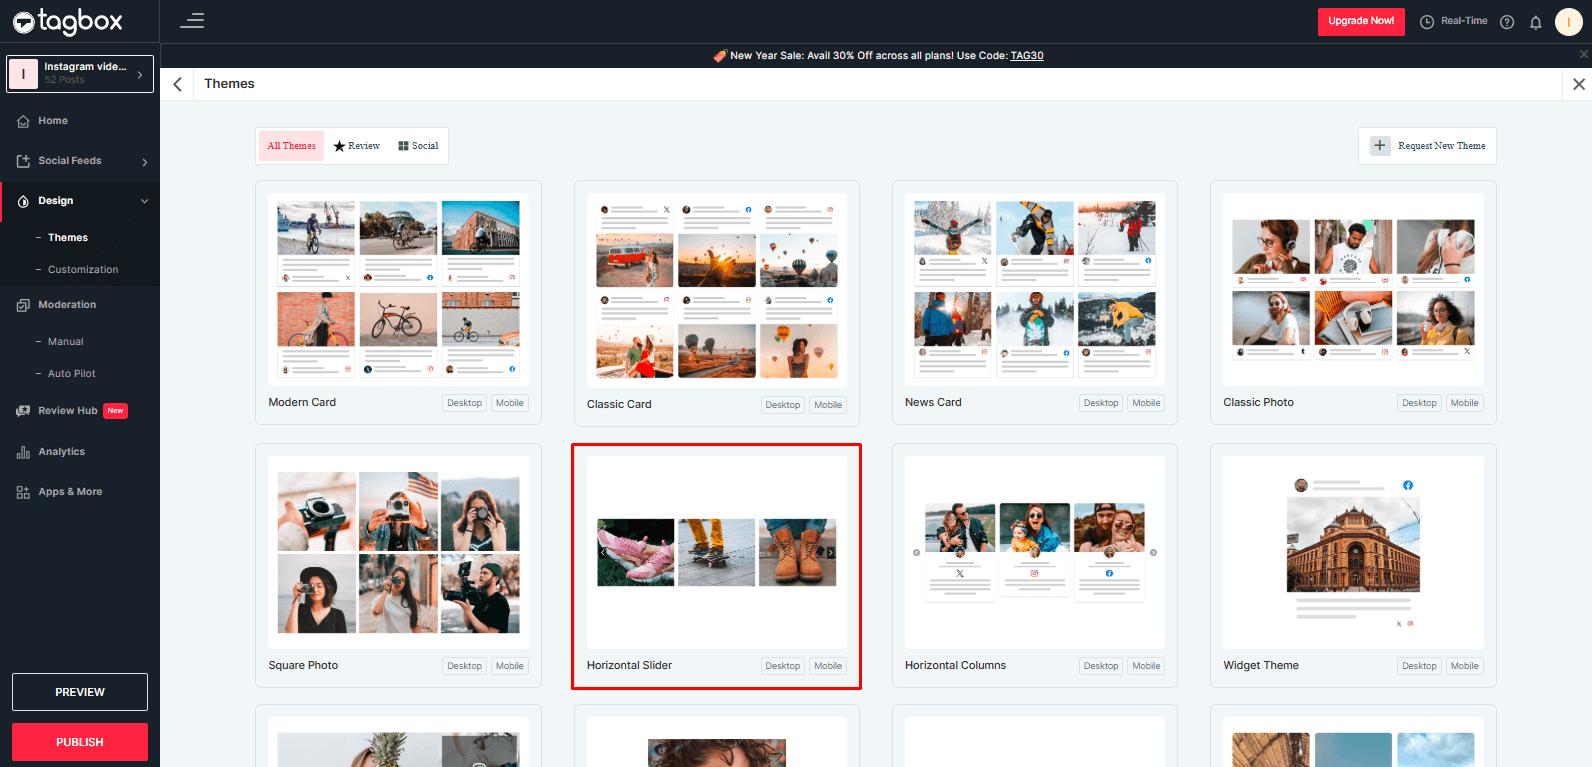This screenshot has width=1592, height=767.
Task: Collapse the Design section chevron
Action: click(x=145, y=201)
